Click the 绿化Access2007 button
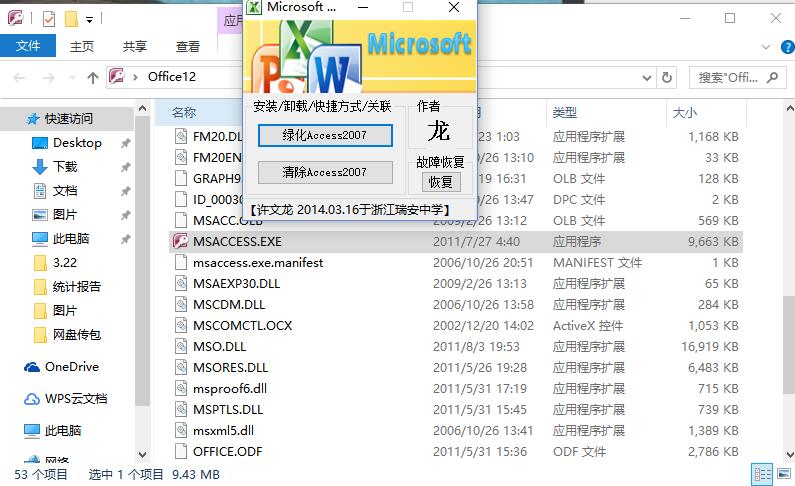795x486 pixels. [x=325, y=135]
